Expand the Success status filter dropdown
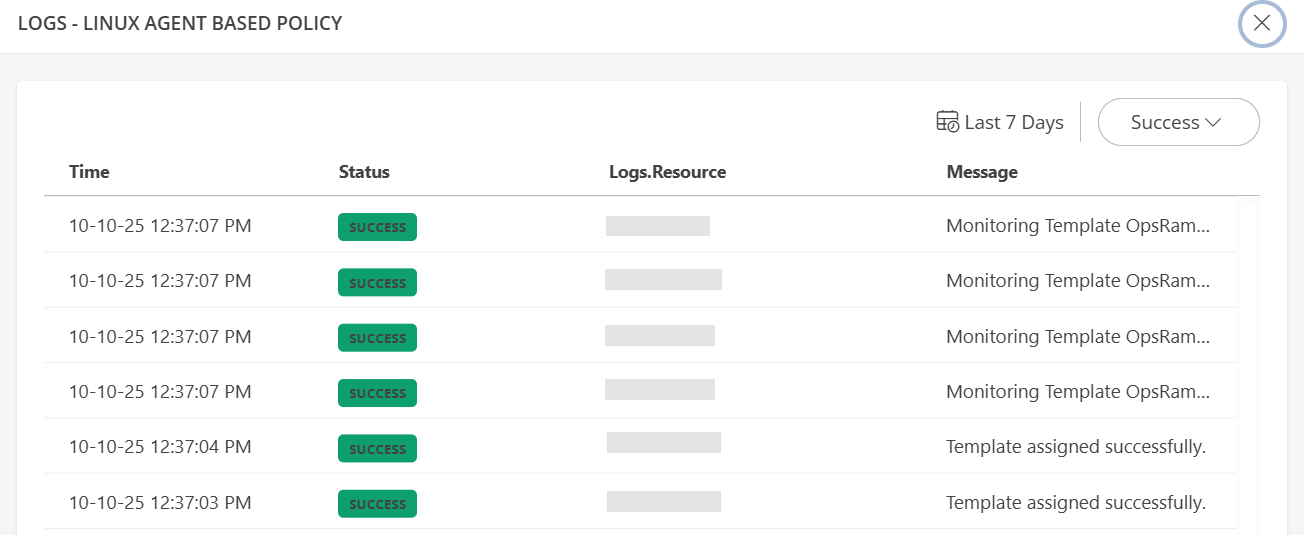Viewport: 1304px width, 536px height. click(x=1177, y=122)
